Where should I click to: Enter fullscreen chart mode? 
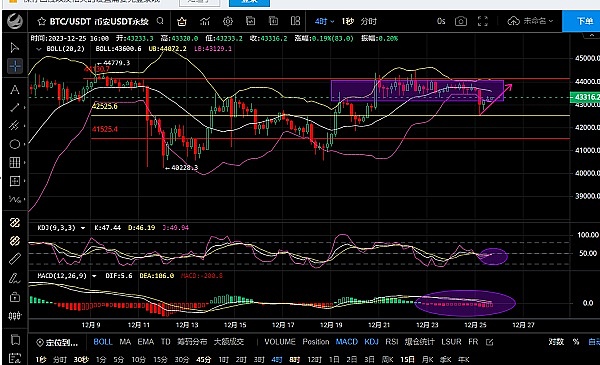483,21
